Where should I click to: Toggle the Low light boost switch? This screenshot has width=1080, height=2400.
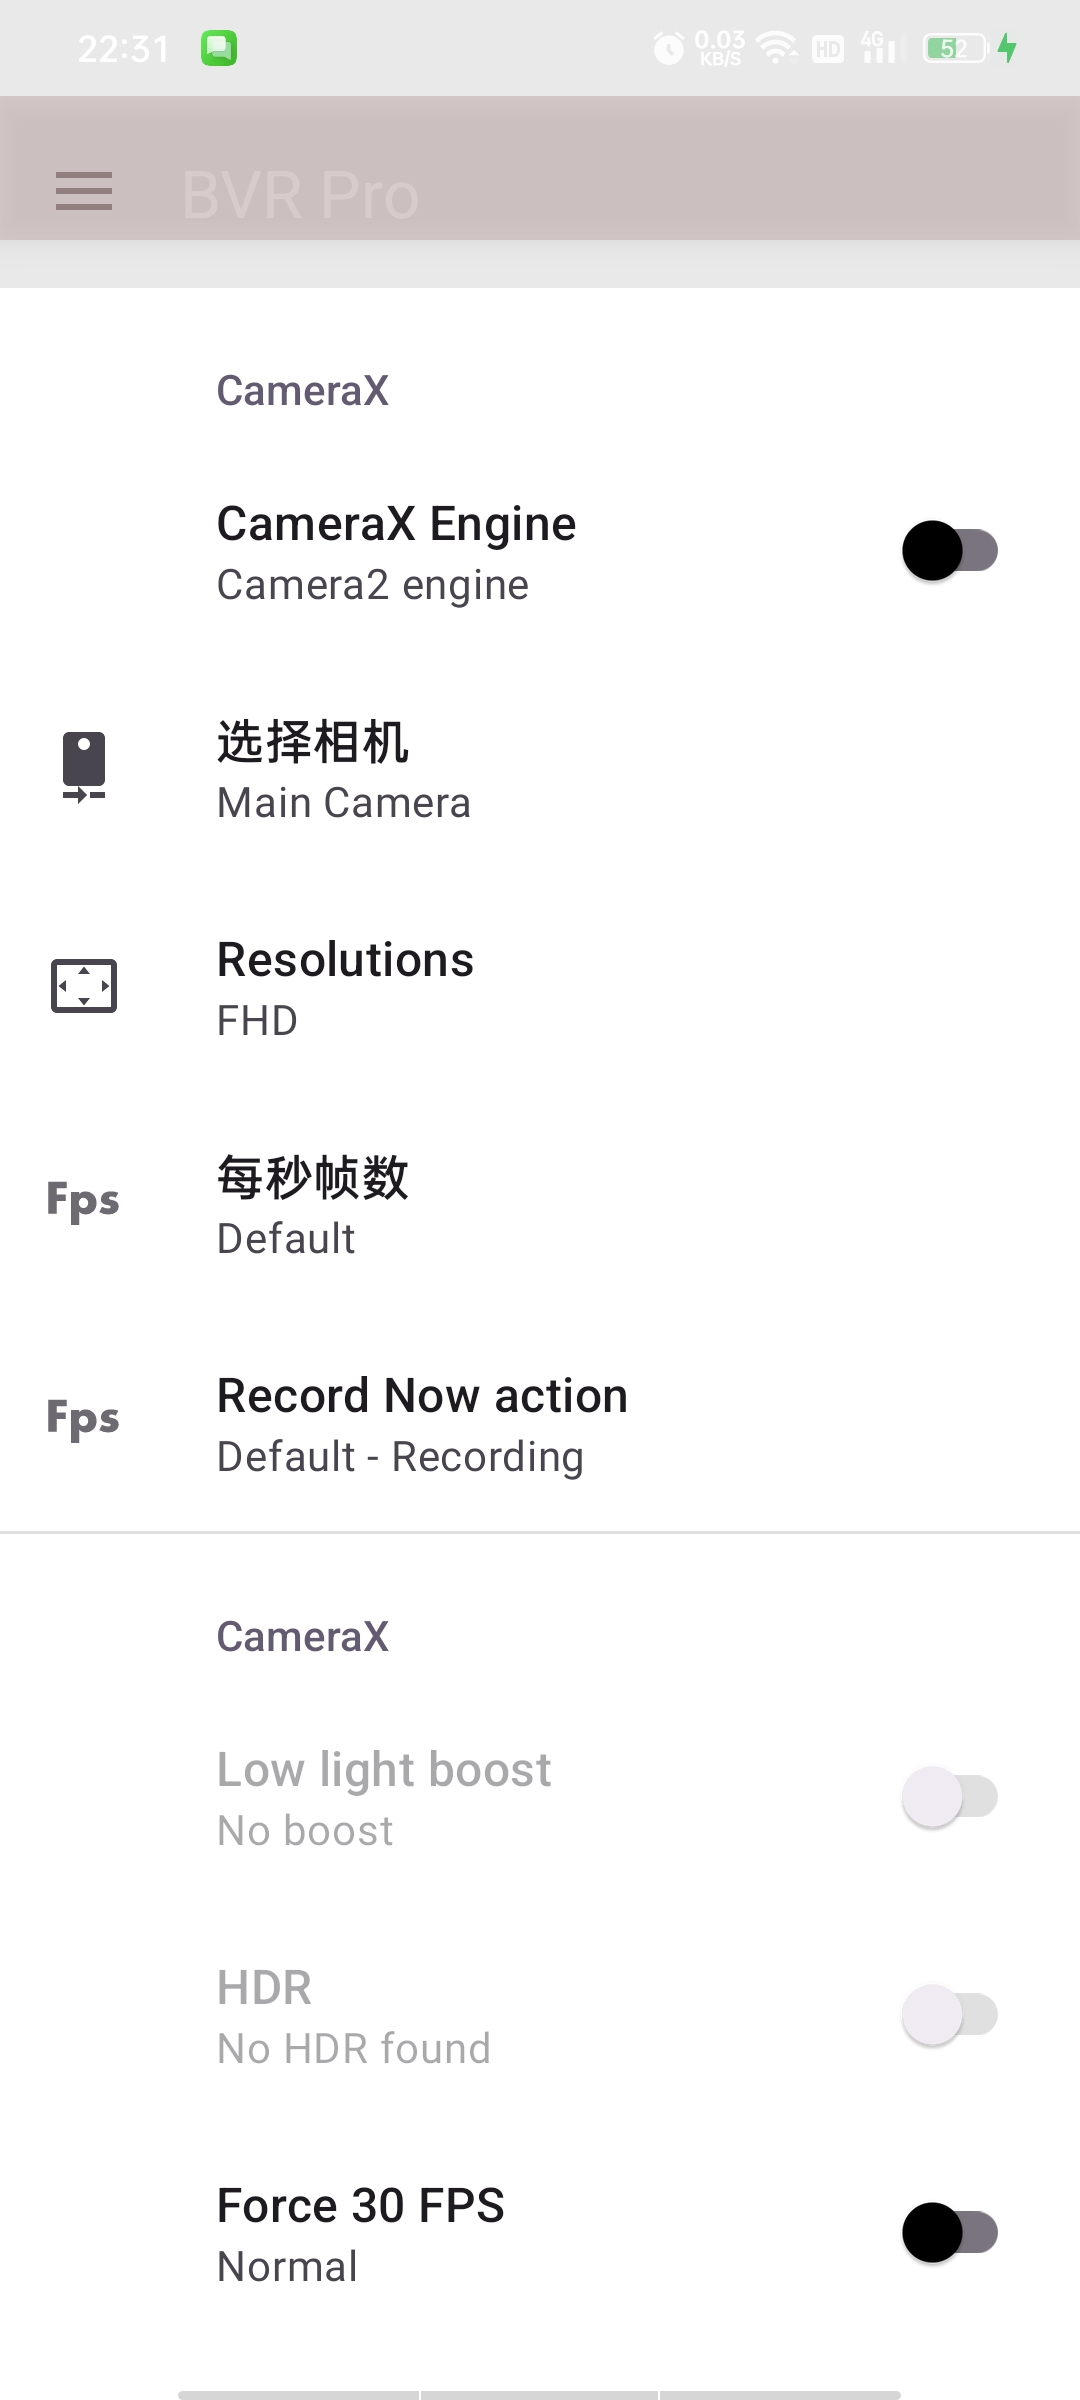pos(950,1797)
